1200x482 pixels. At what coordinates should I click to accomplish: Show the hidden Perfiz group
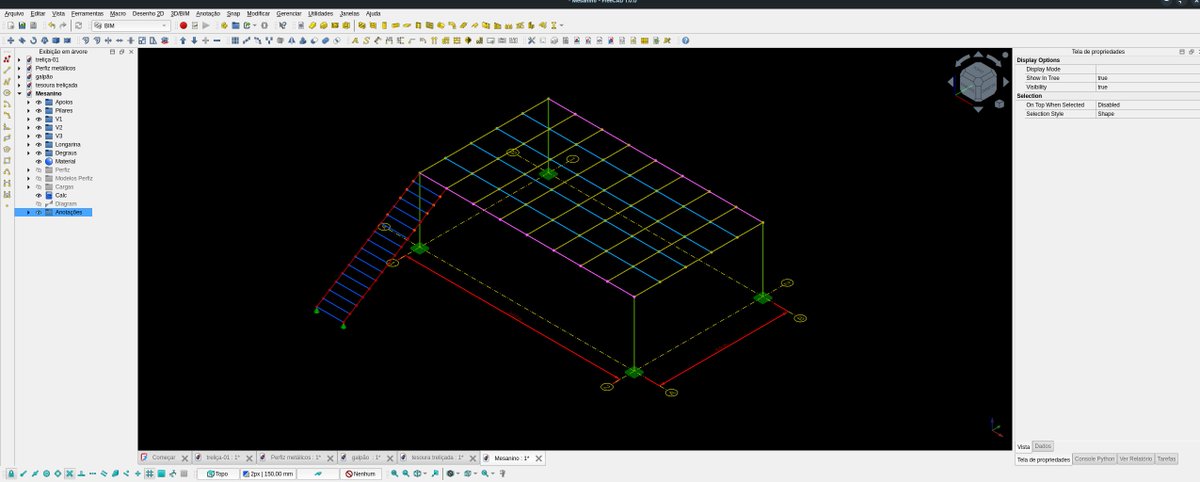tap(39, 170)
